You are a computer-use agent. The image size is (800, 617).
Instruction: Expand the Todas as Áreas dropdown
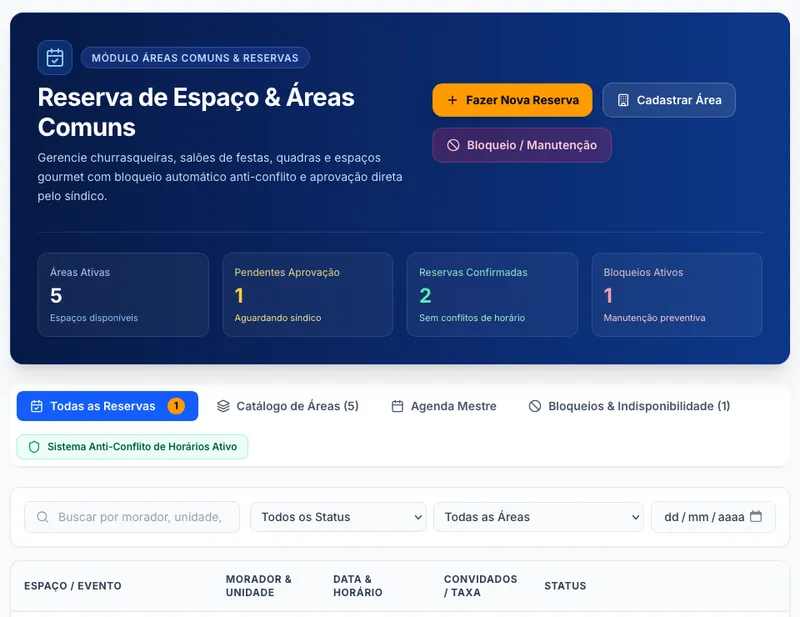coord(538,517)
